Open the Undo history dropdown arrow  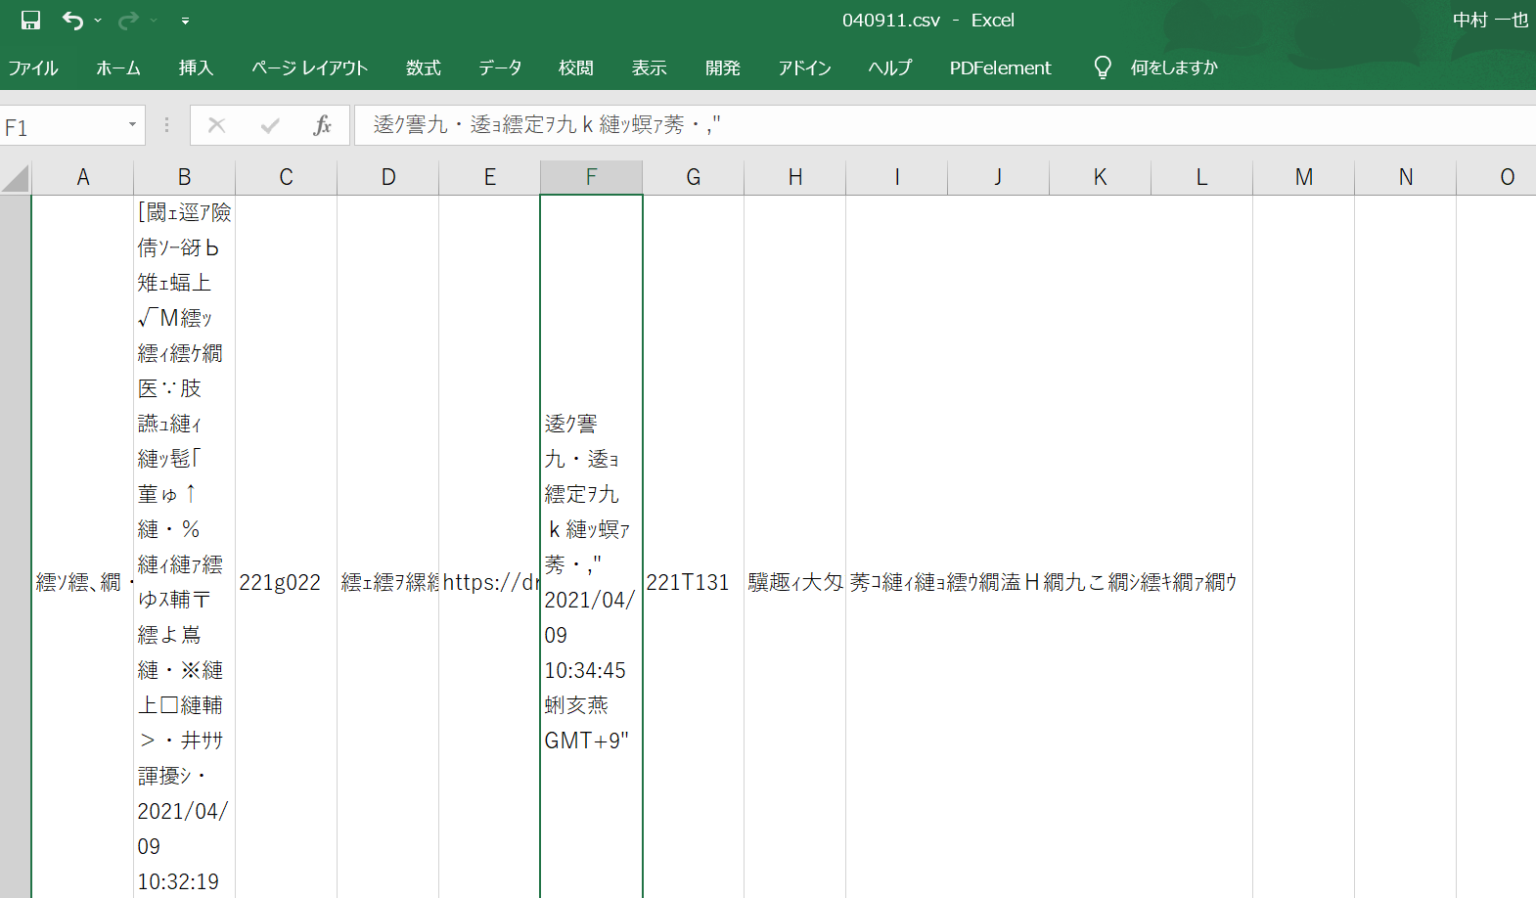coord(98,20)
